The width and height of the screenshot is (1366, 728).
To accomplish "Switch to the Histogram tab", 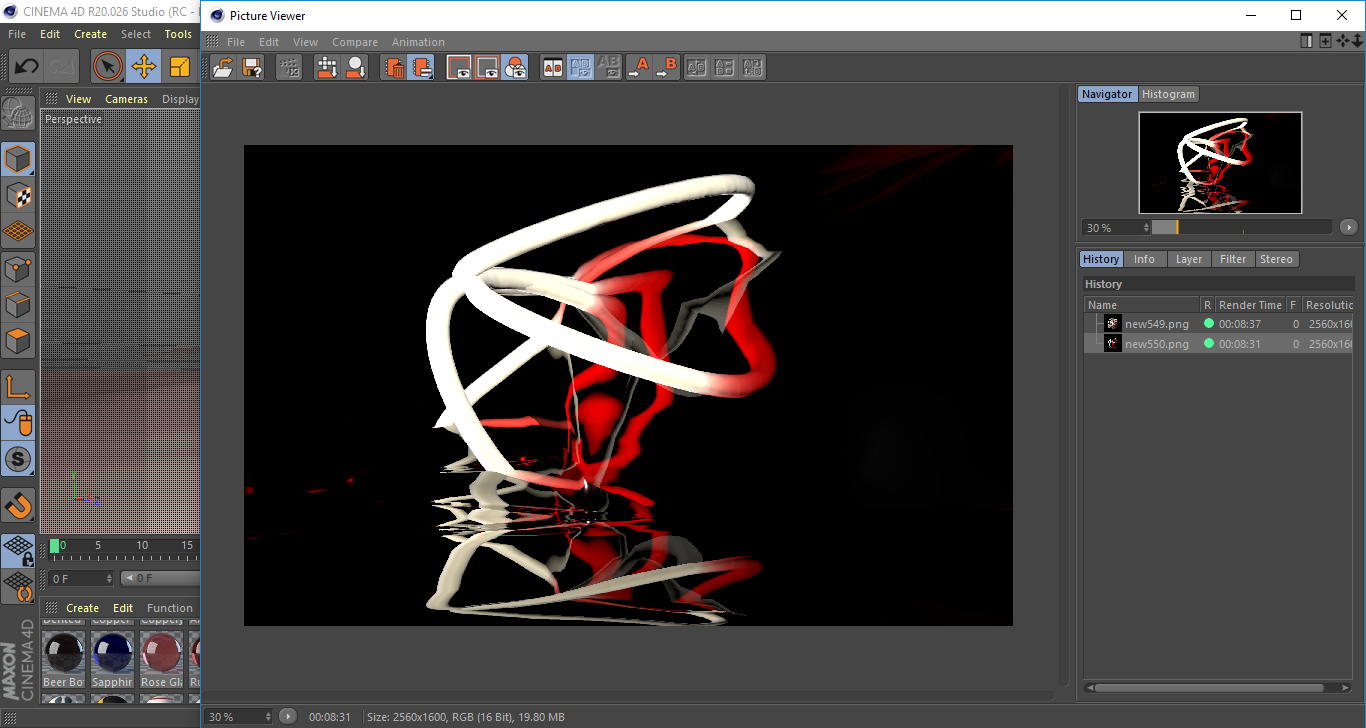I will click(1168, 94).
